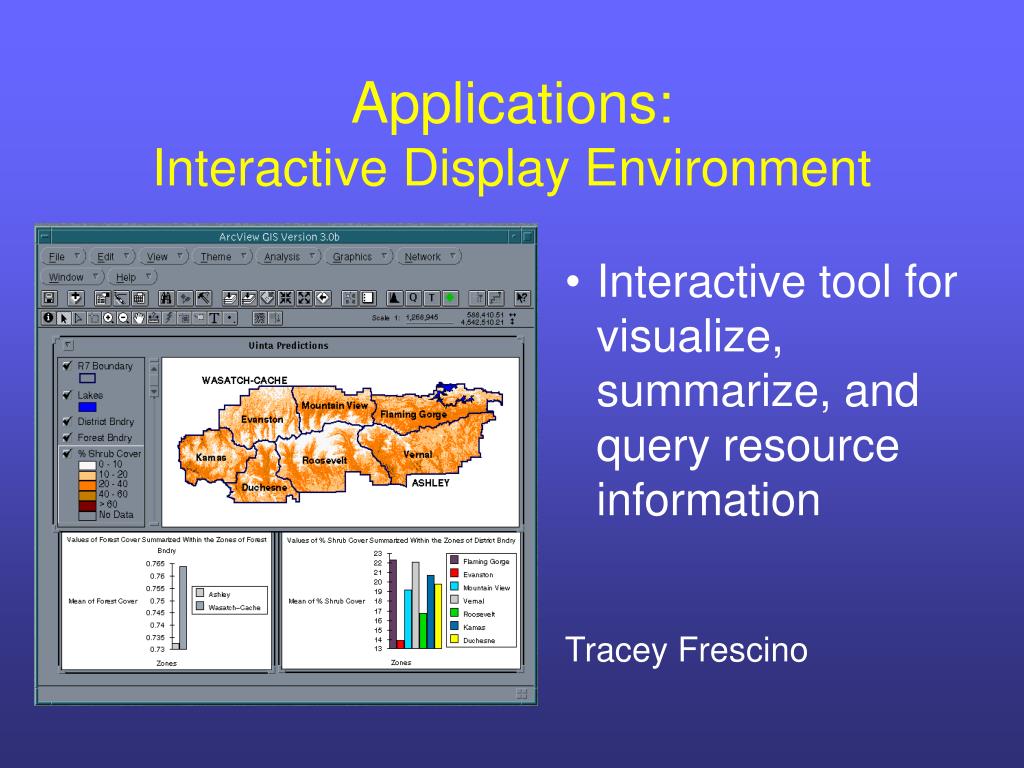Select the Pan hand tool
Image resolution: width=1024 pixels, height=768 pixels.
coord(138,318)
